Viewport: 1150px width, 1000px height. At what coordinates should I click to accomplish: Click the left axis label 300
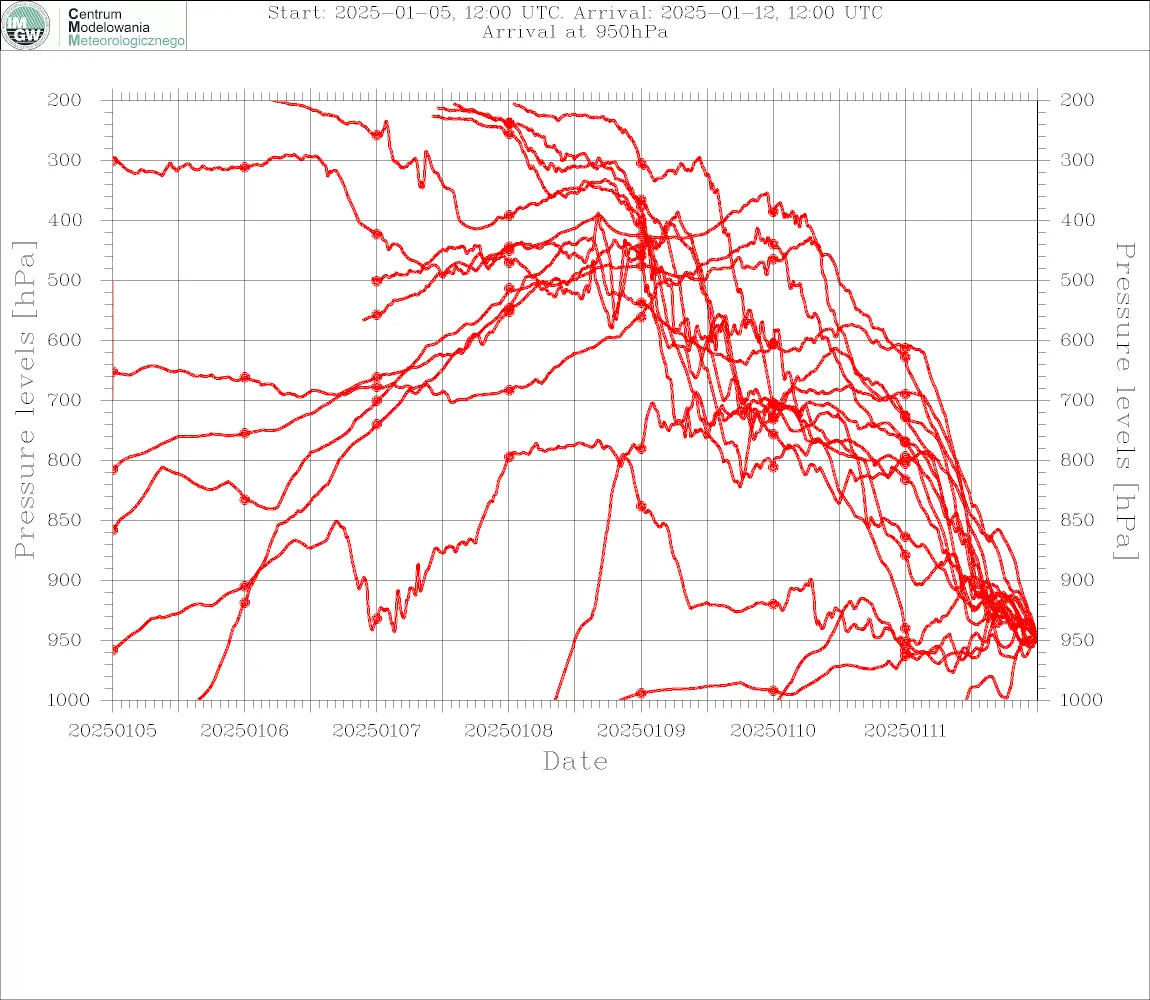(x=65, y=160)
